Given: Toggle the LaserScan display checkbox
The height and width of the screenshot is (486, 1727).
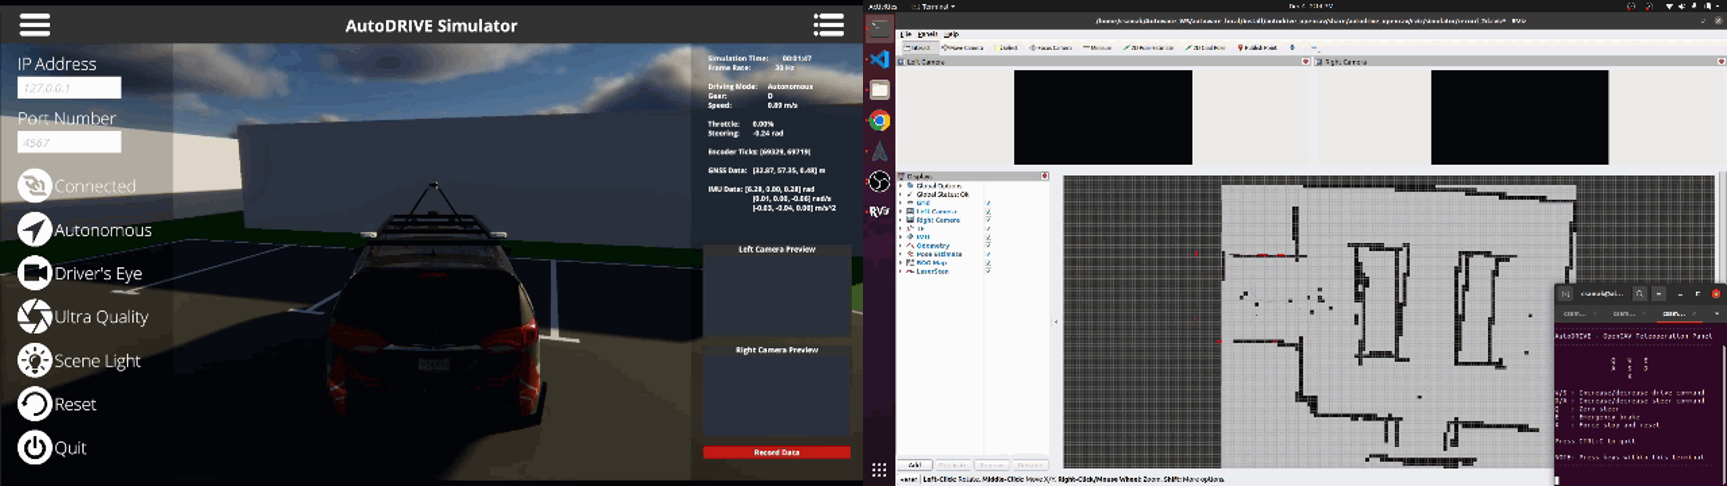Looking at the screenshot, I should pyautogui.click(x=988, y=271).
